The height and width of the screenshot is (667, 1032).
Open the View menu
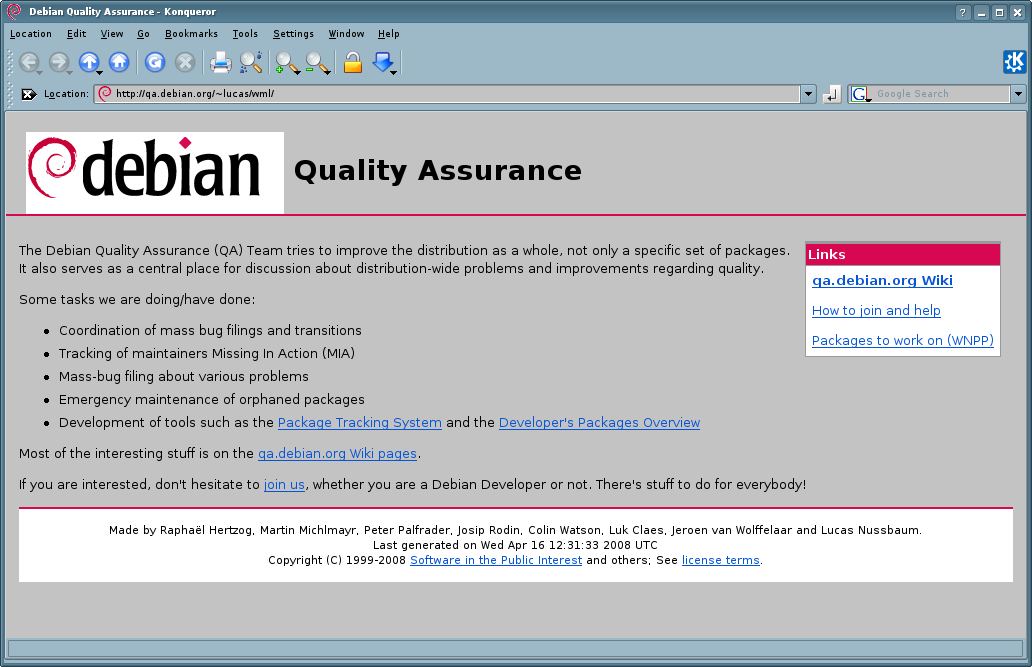(112, 34)
